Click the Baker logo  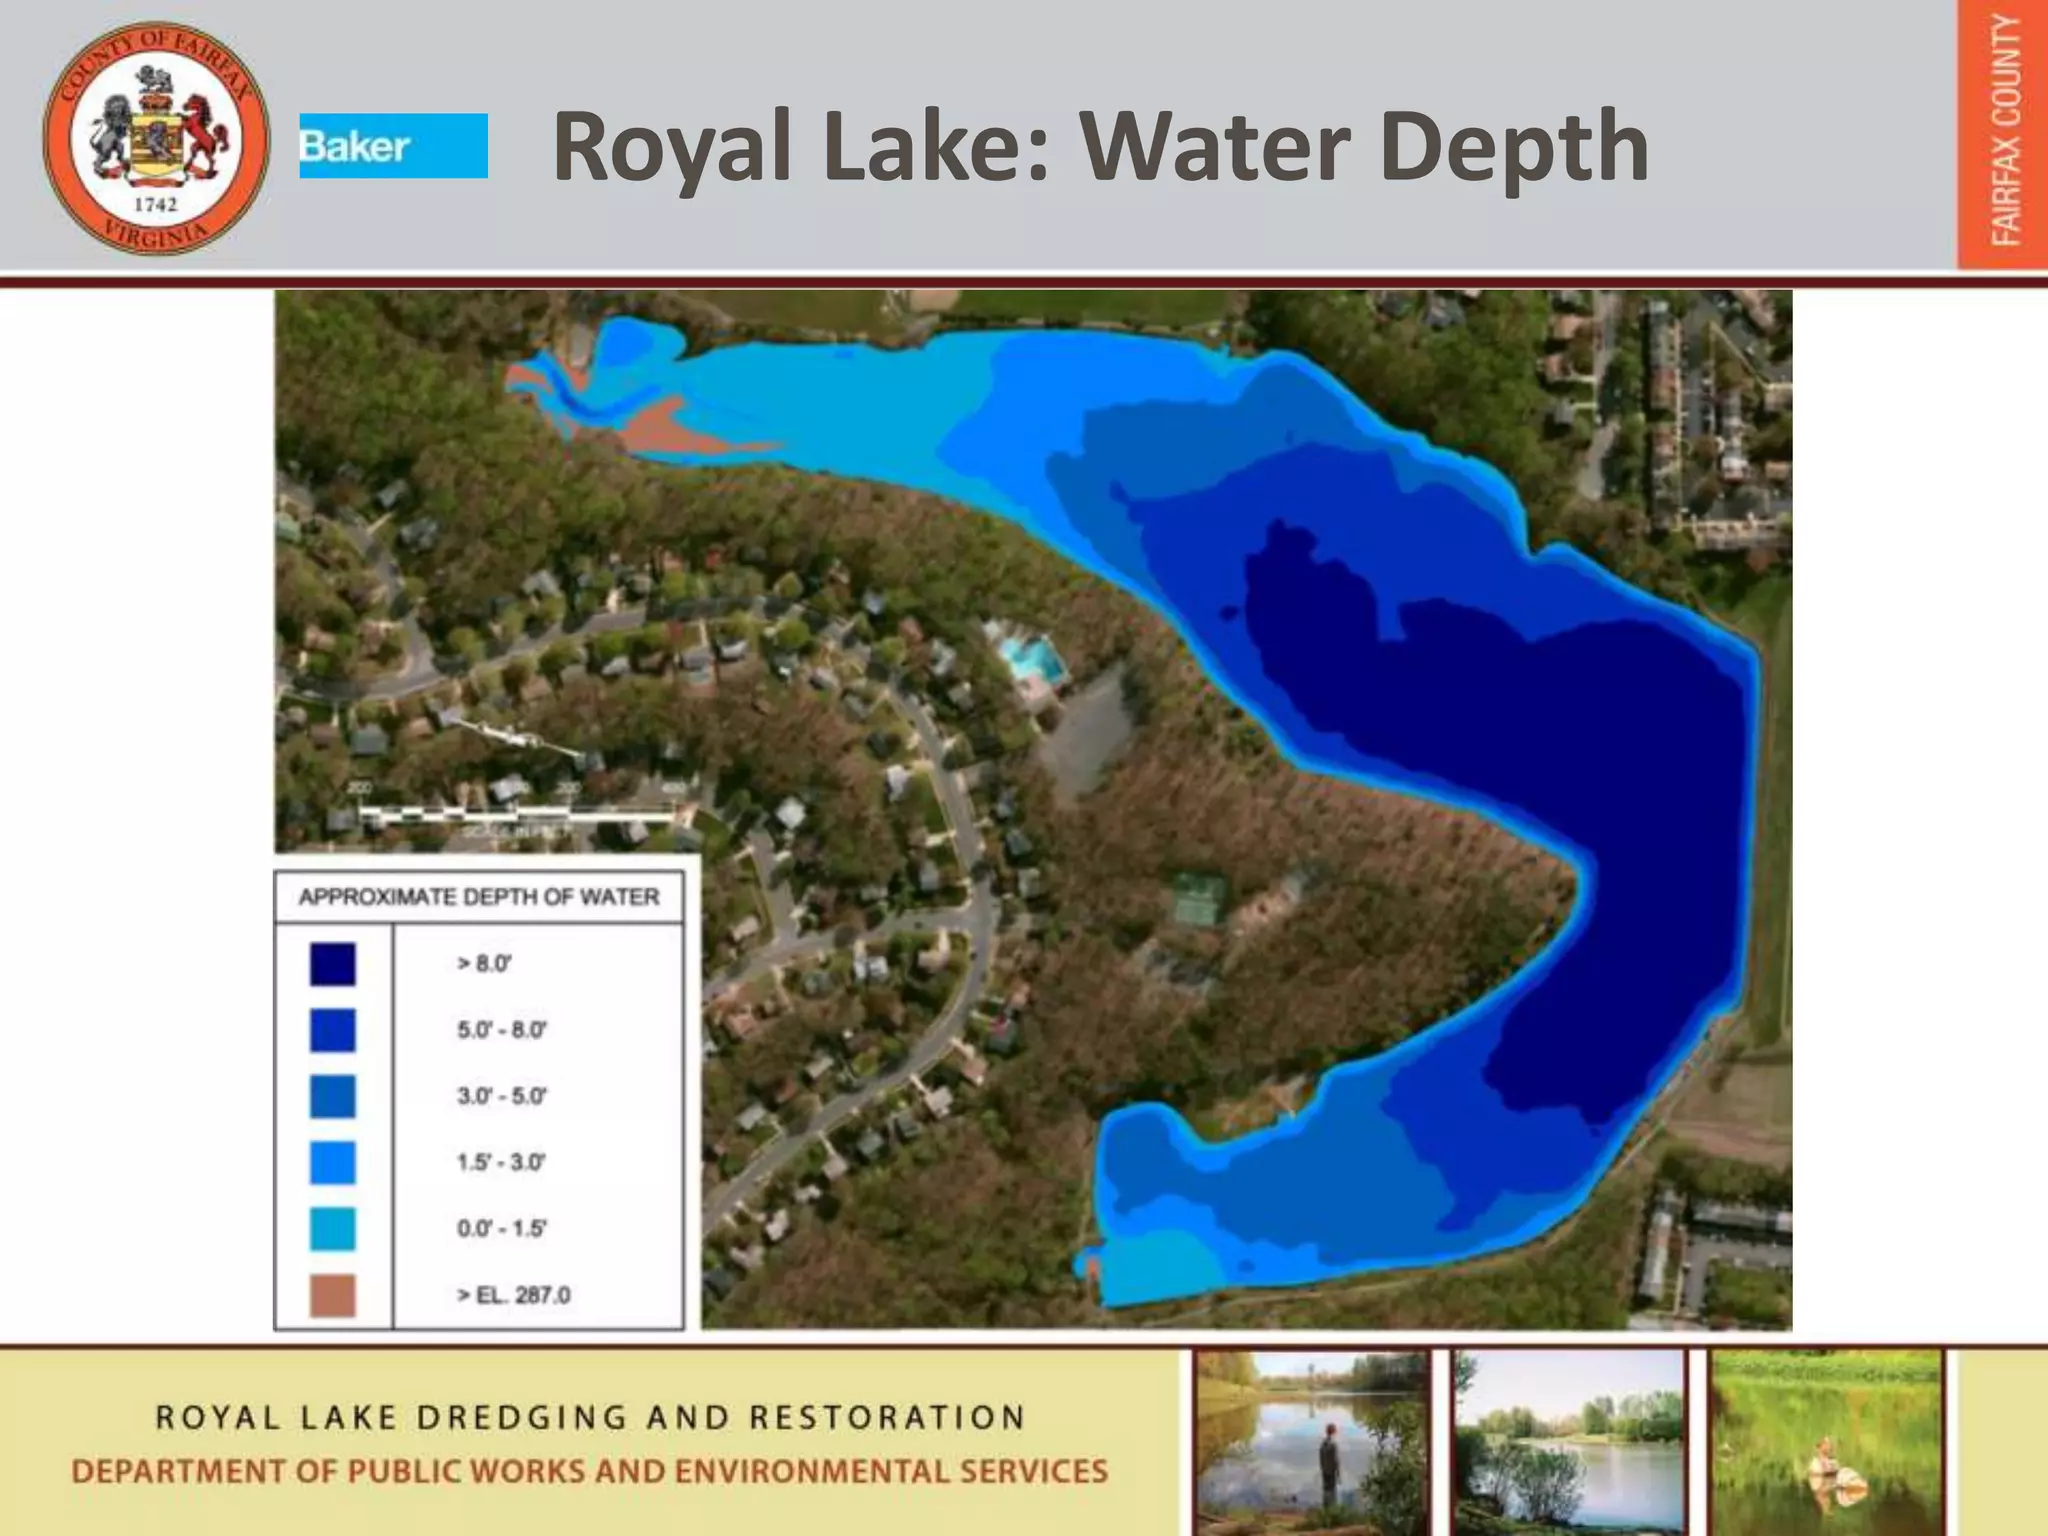tap(393, 146)
